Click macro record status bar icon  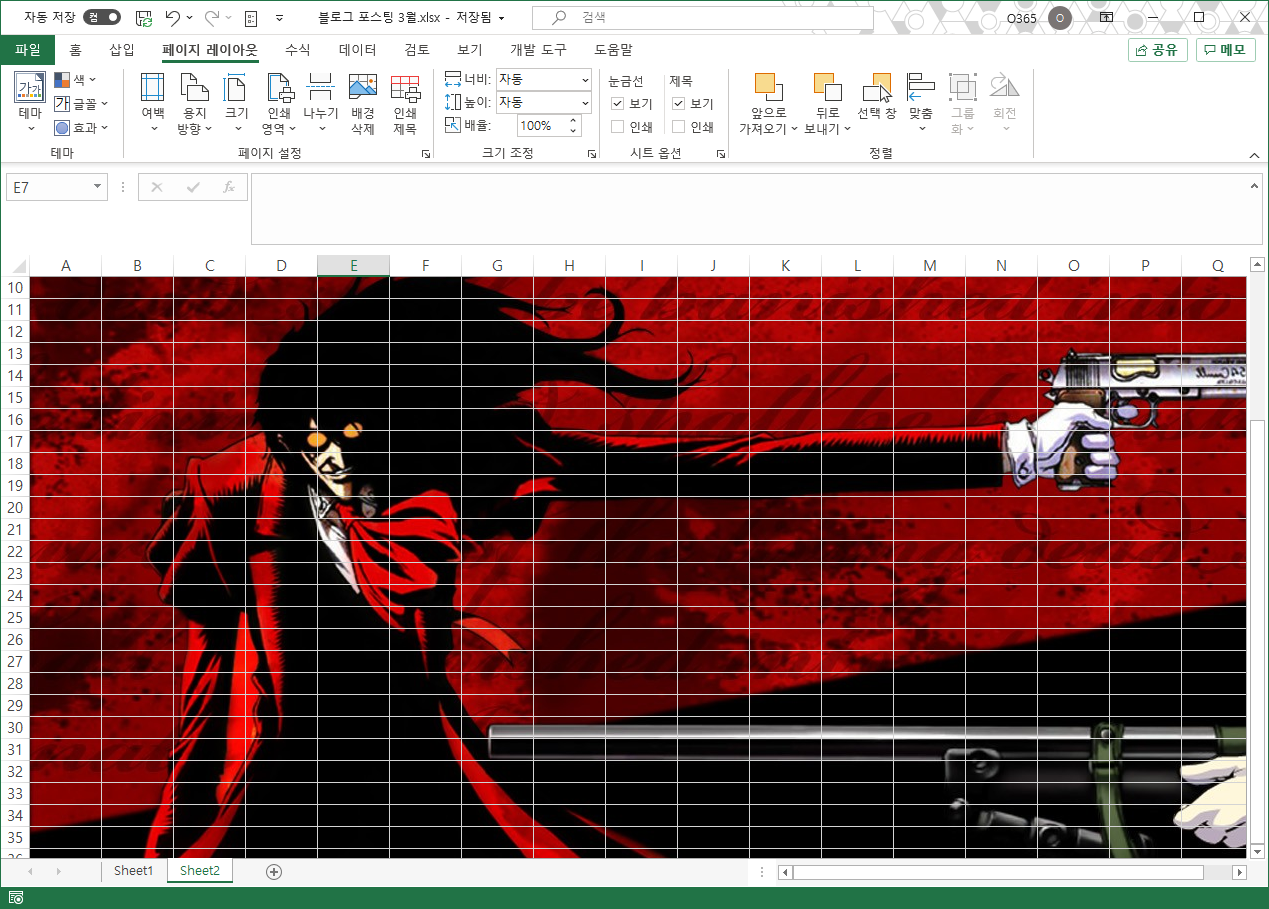tap(16, 898)
